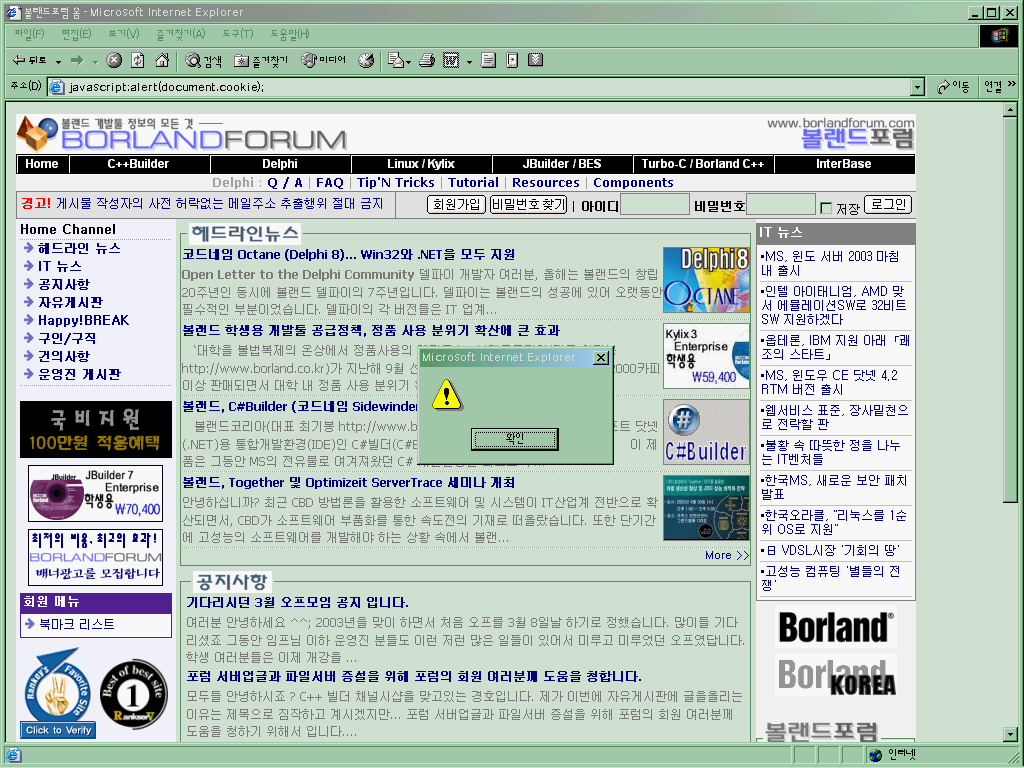Switch to the InterBase site tab
This screenshot has width=1024, height=768.
[x=844, y=164]
